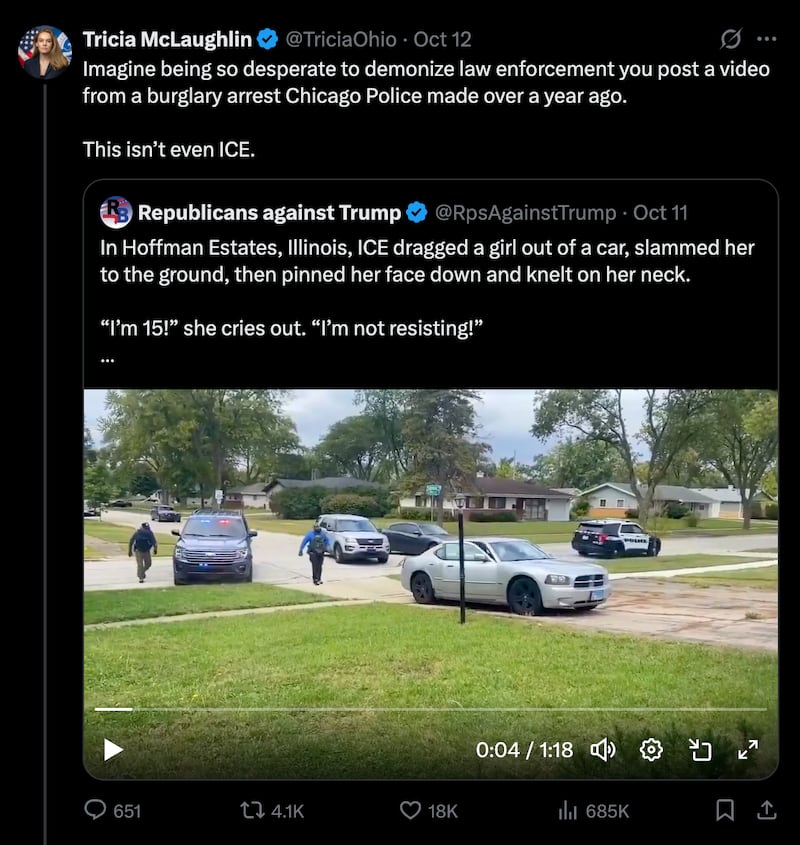The width and height of the screenshot is (800, 845).
Task: Play the embedded video
Action: 113,749
